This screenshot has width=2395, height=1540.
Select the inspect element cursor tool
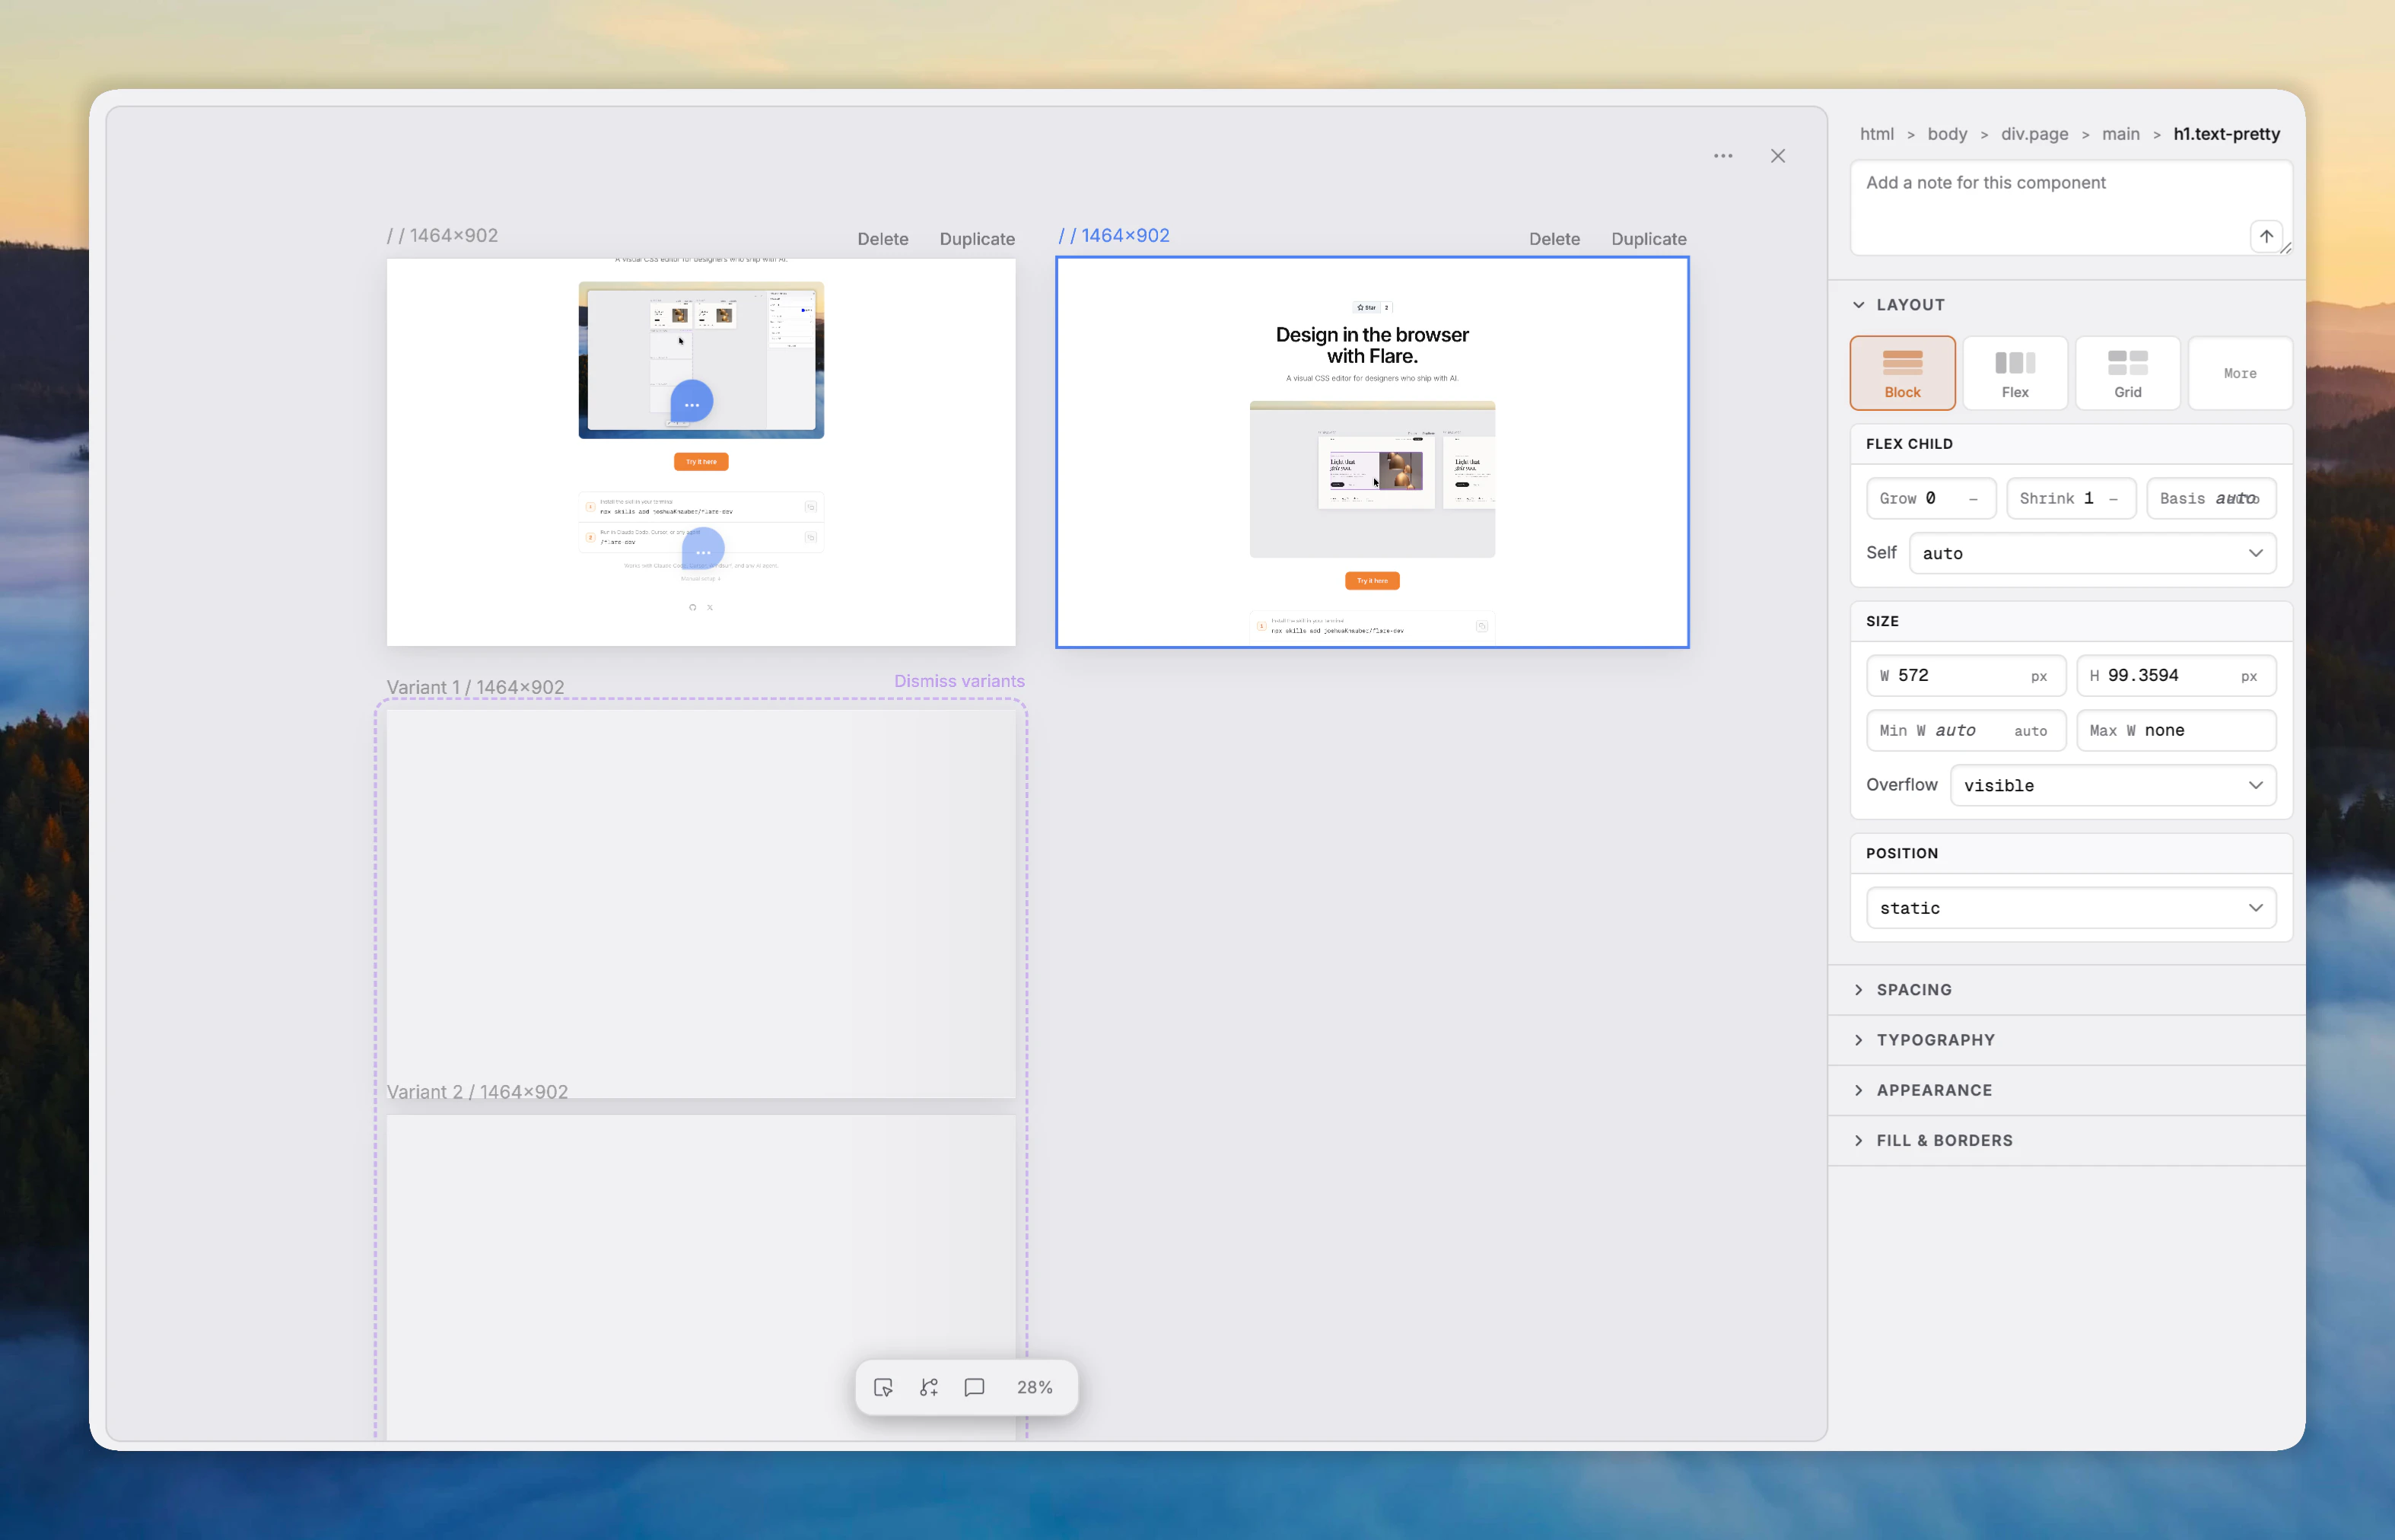pyautogui.click(x=883, y=1387)
